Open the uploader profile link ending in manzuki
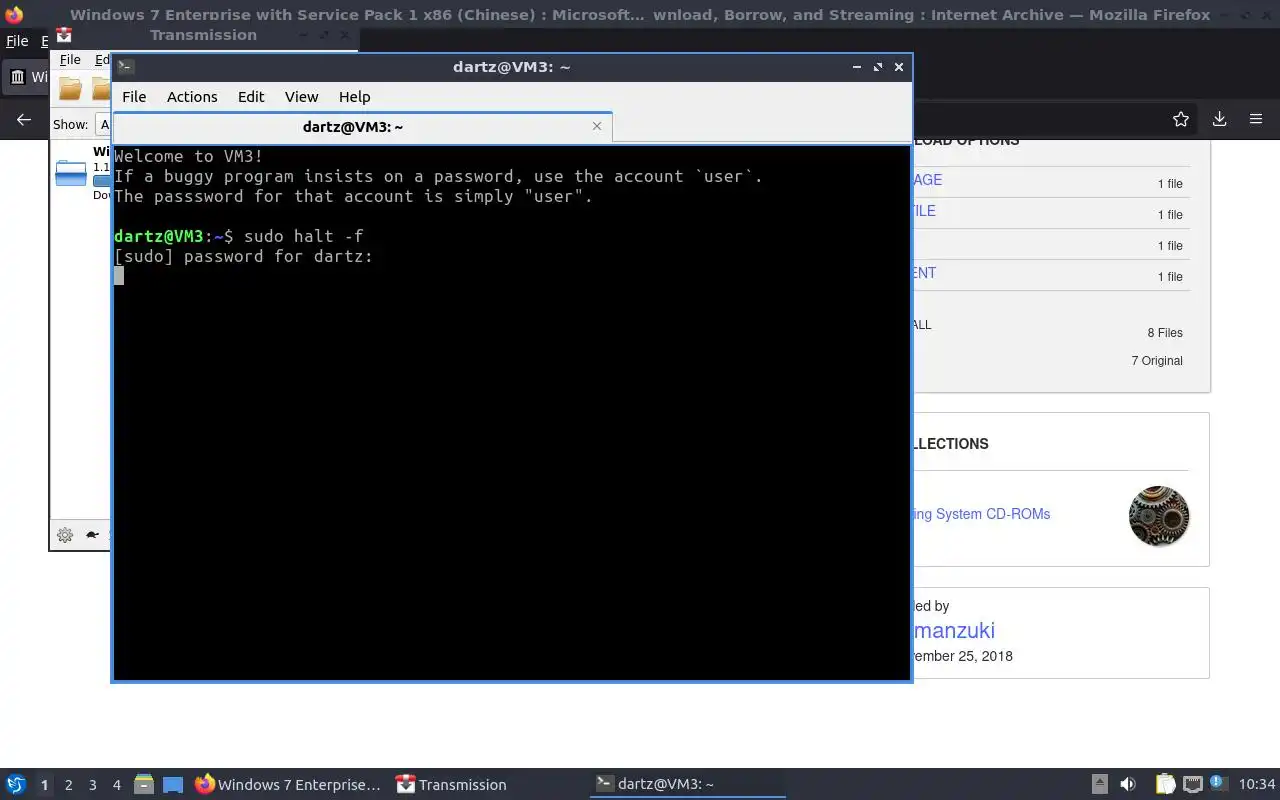The height and width of the screenshot is (800, 1280). coord(954,631)
